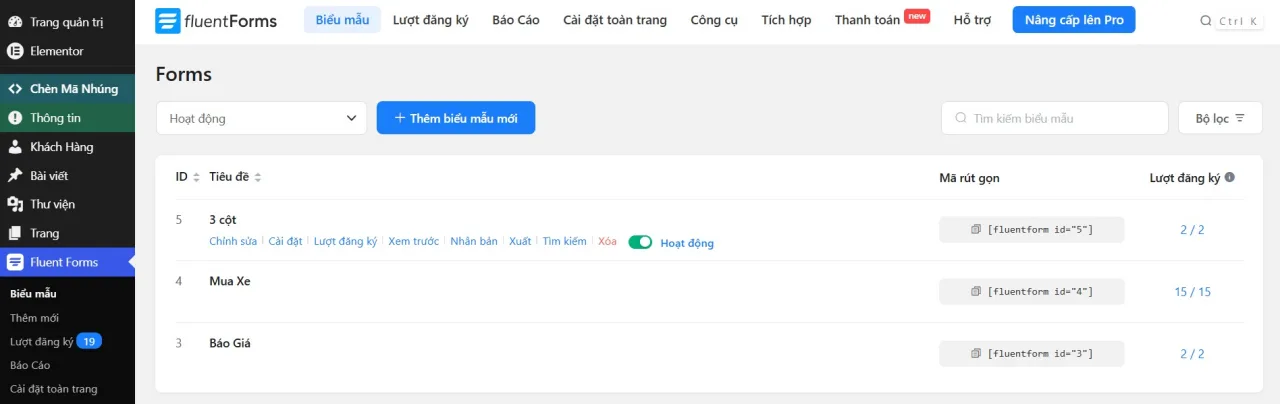Click Cài đặt link under 3 cột

click(285, 242)
